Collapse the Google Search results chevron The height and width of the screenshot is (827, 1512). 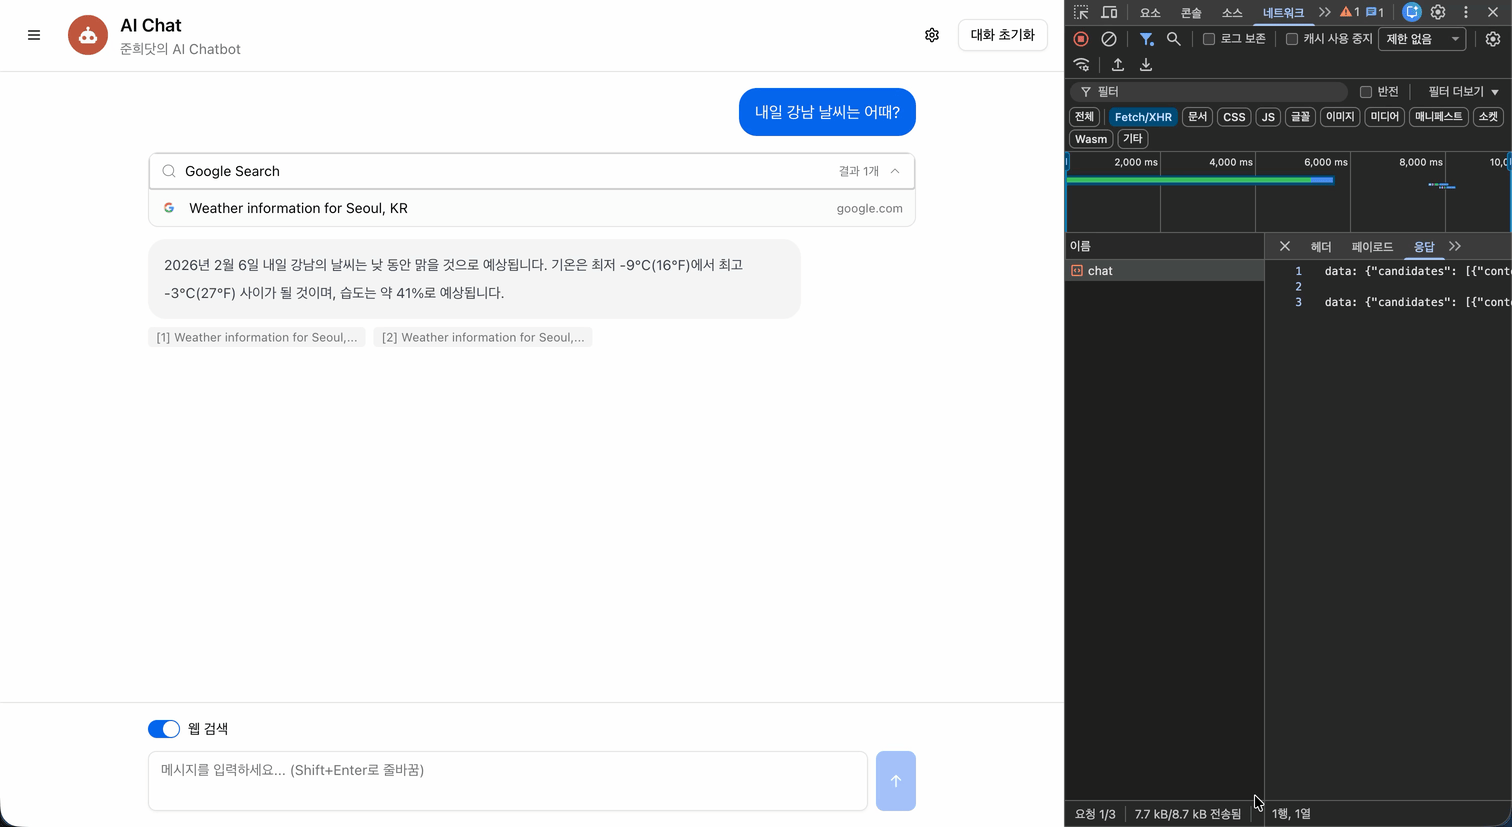click(895, 171)
